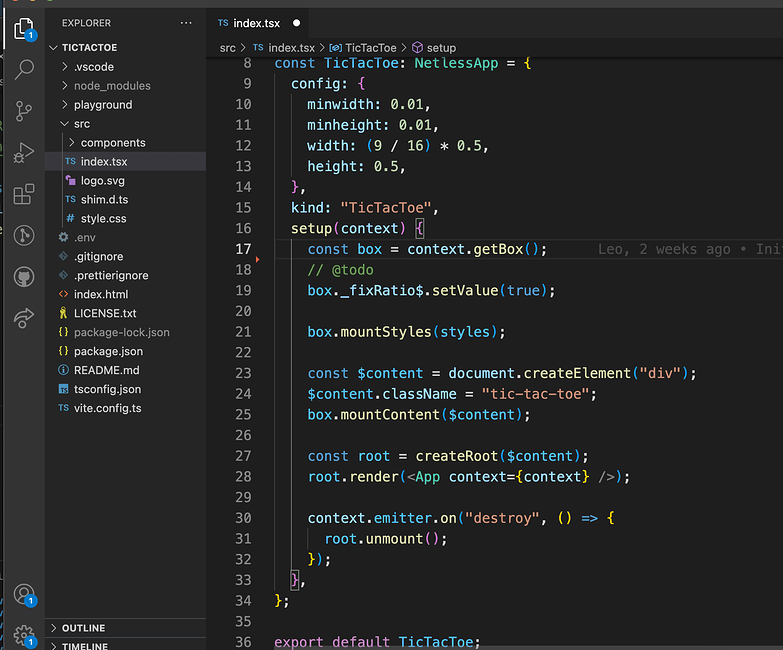
Task: Click the TS icon beside shim.d.ts
Action: coord(70,199)
